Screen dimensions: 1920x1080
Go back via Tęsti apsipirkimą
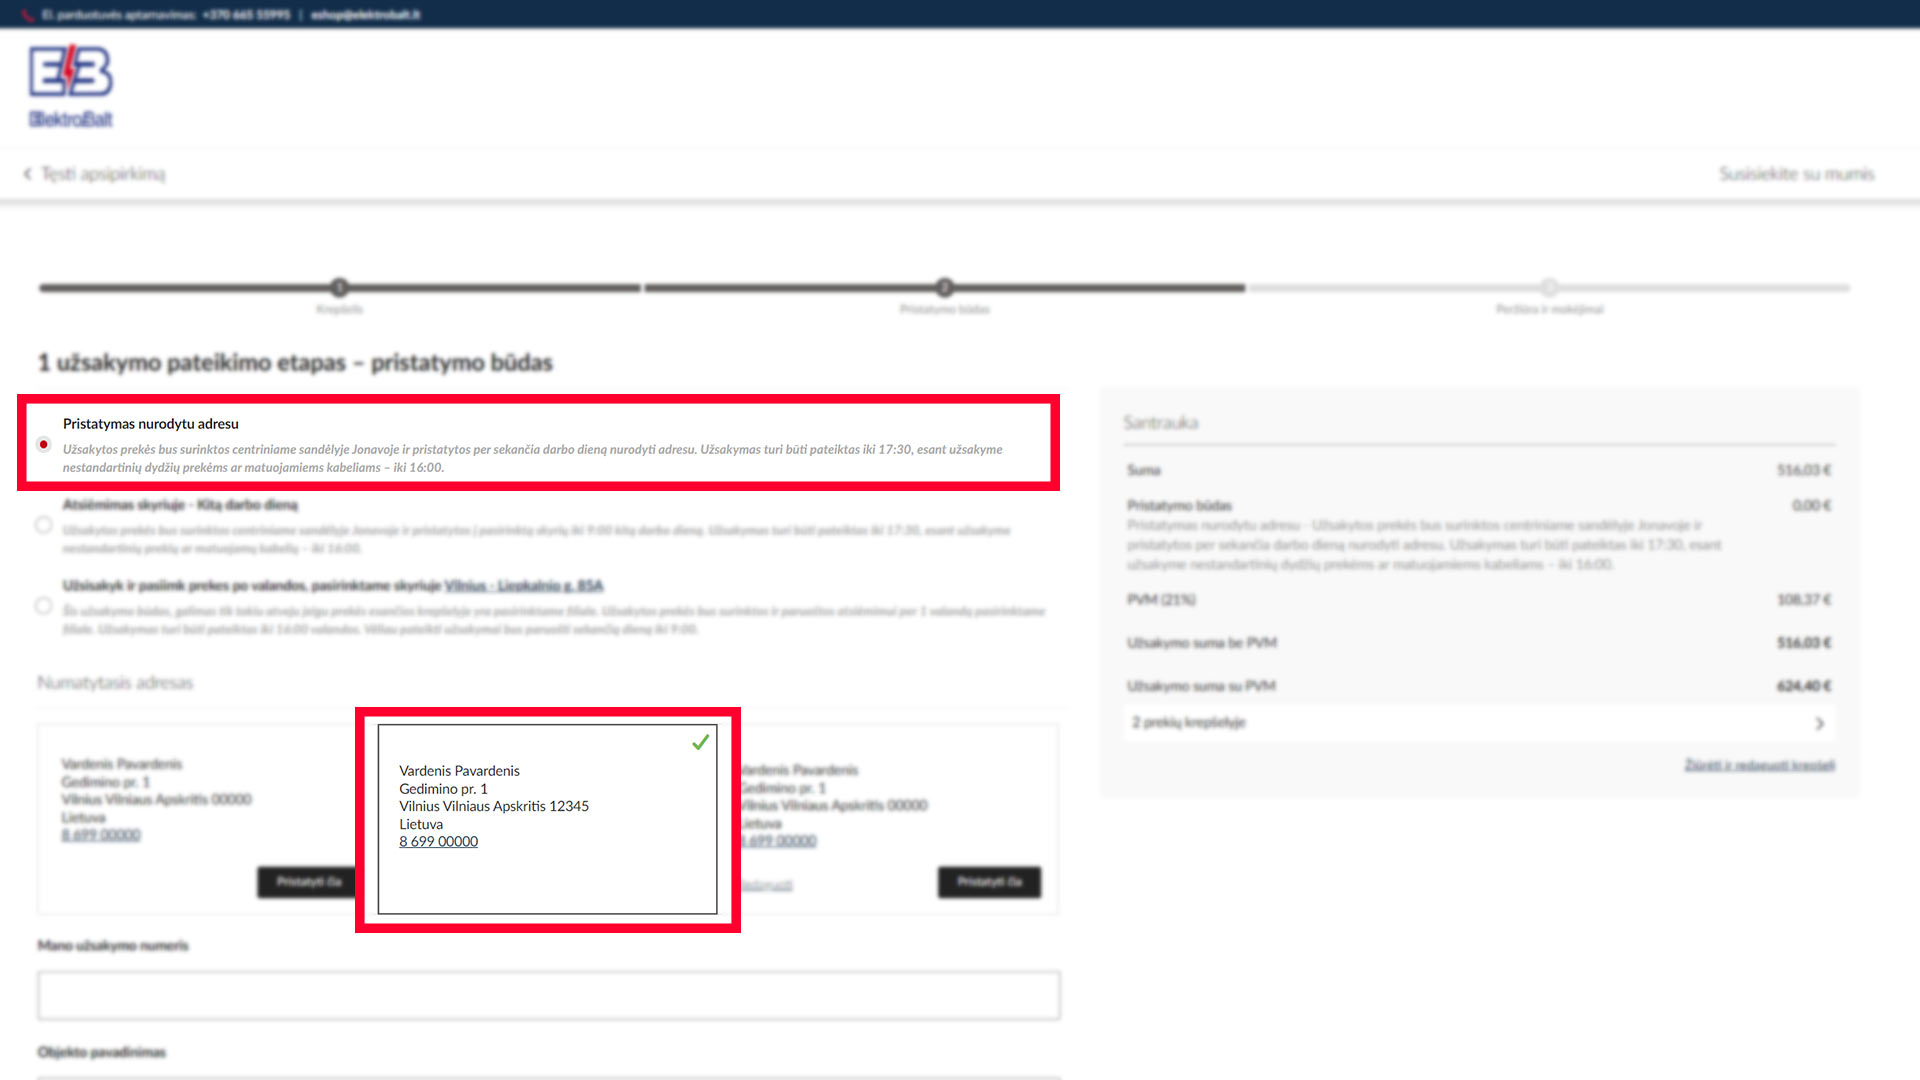point(103,174)
